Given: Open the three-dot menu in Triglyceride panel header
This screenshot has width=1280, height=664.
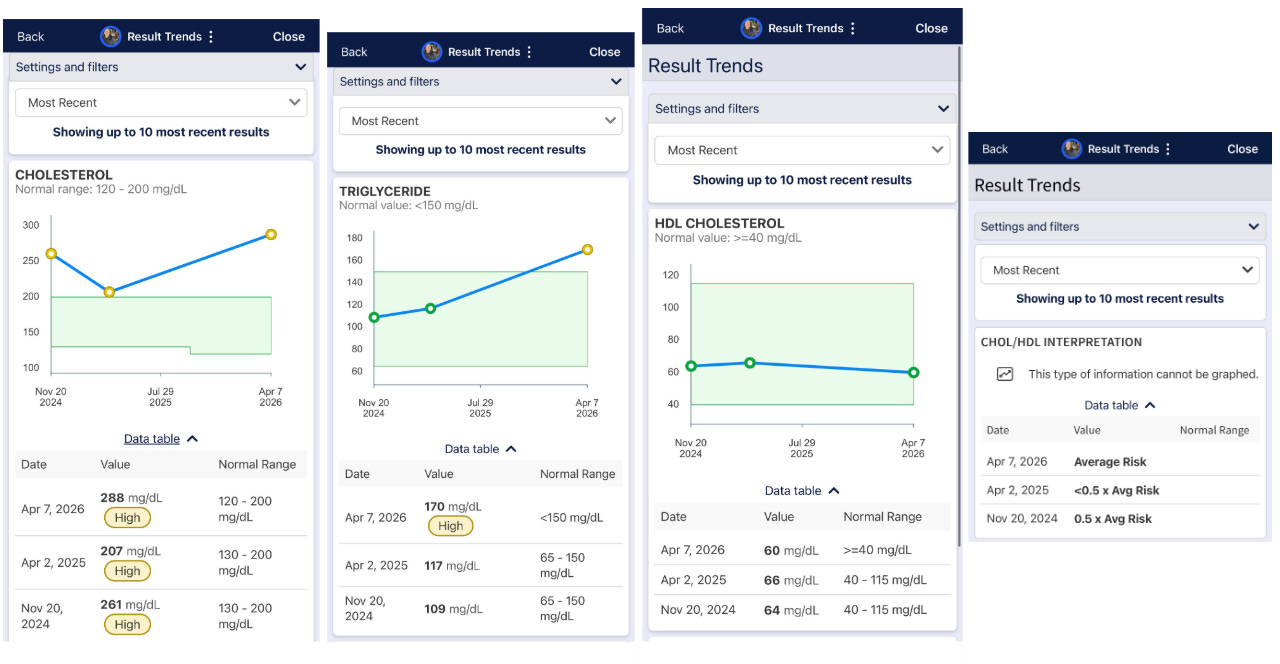Looking at the screenshot, I should (x=528, y=51).
